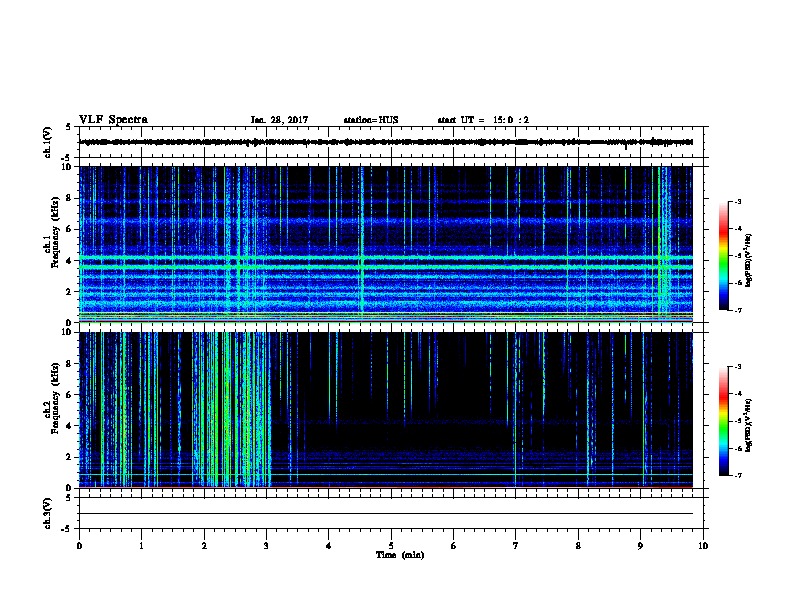Click time-axis tick label "6"
The image size is (792, 612).
(x=454, y=545)
